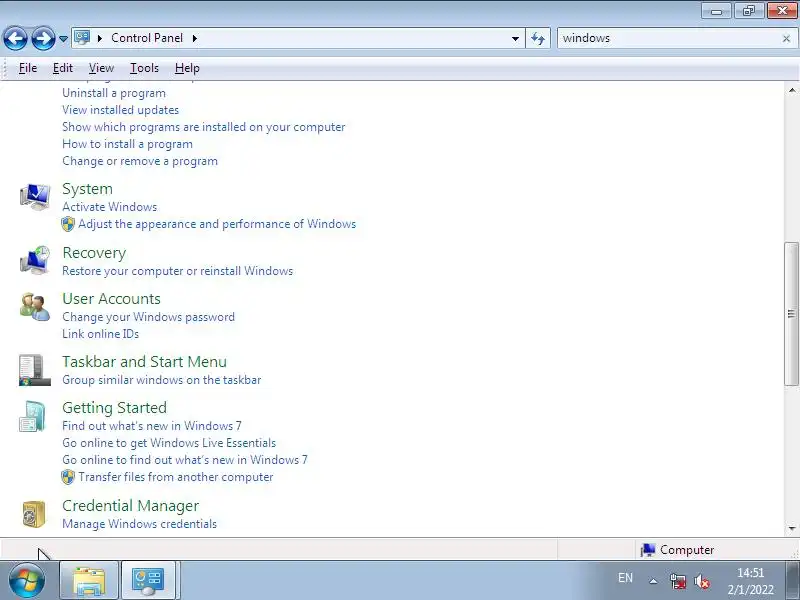800x600 pixels.
Task: Click the vertical scrollbar thumb
Action: pos(791,314)
